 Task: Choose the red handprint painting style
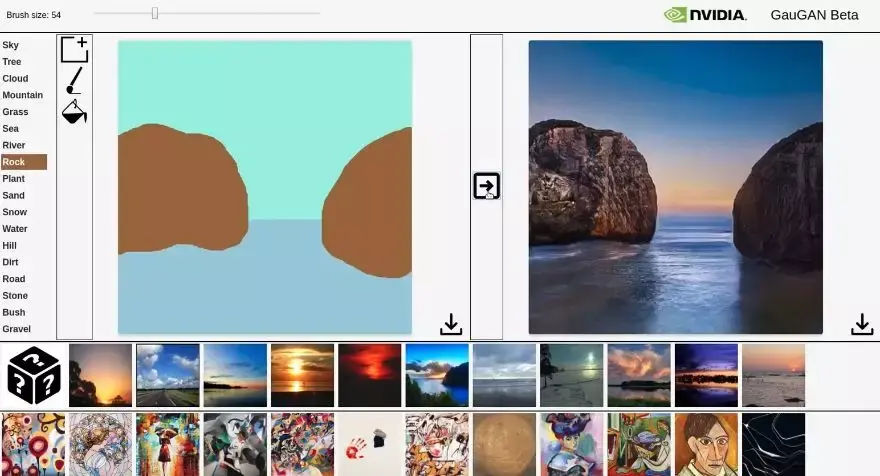pos(370,445)
